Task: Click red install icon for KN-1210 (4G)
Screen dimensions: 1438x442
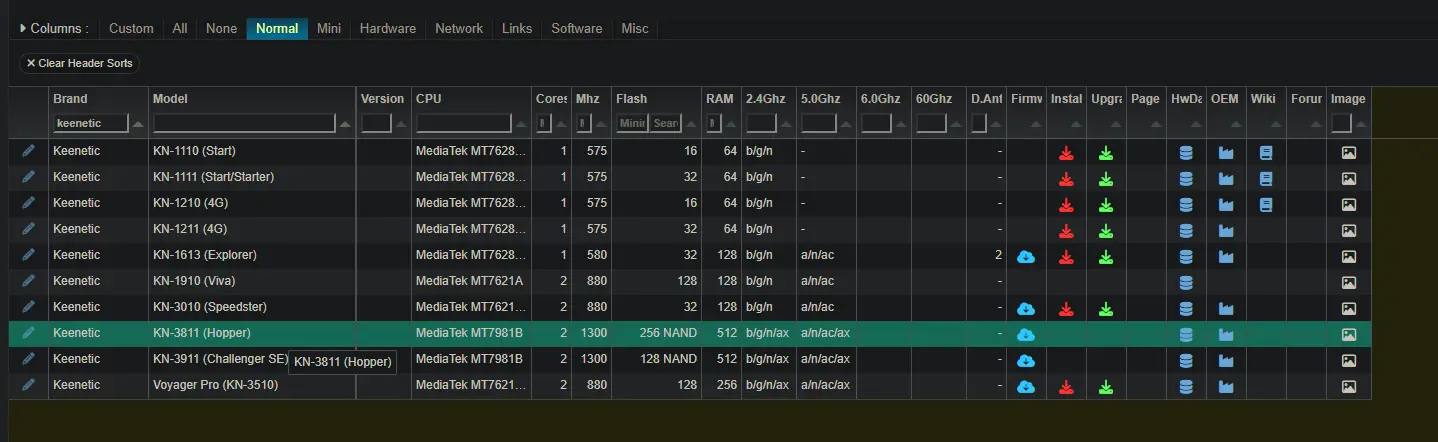Action: pyautogui.click(x=1066, y=205)
